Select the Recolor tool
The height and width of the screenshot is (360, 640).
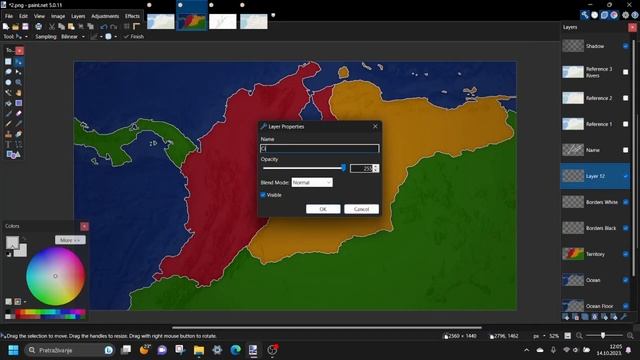pos(18,134)
